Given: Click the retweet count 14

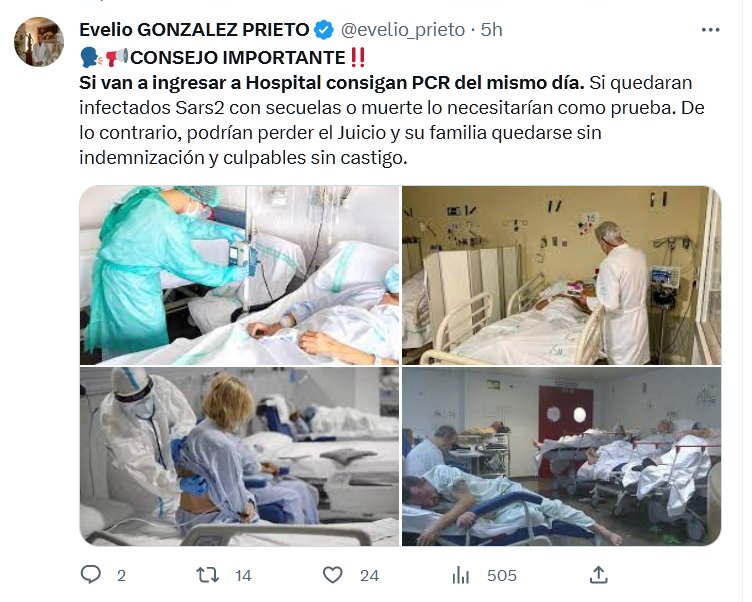Looking at the screenshot, I should pyautogui.click(x=243, y=575).
